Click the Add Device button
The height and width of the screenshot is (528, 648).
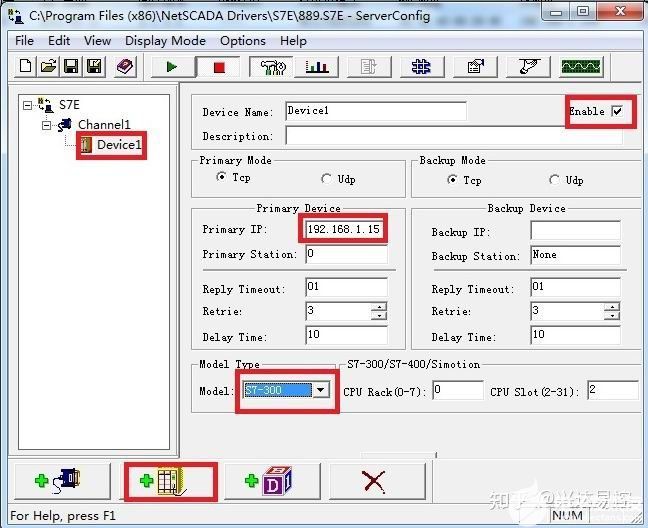point(170,481)
